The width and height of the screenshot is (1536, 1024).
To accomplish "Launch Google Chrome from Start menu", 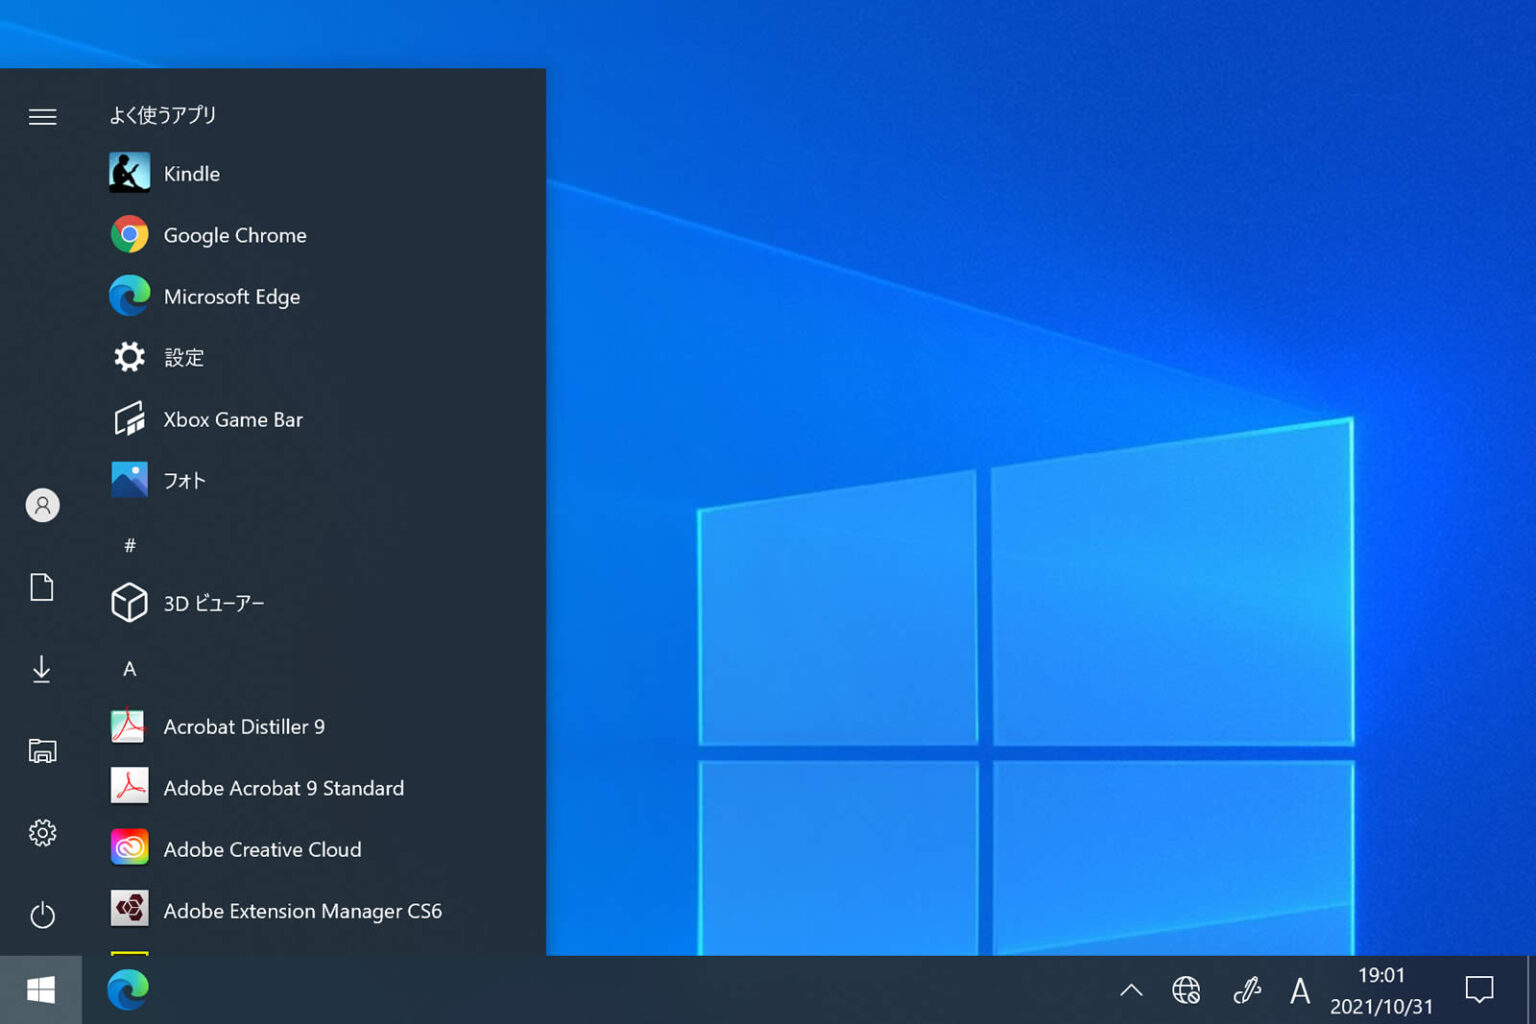I will click(x=234, y=235).
